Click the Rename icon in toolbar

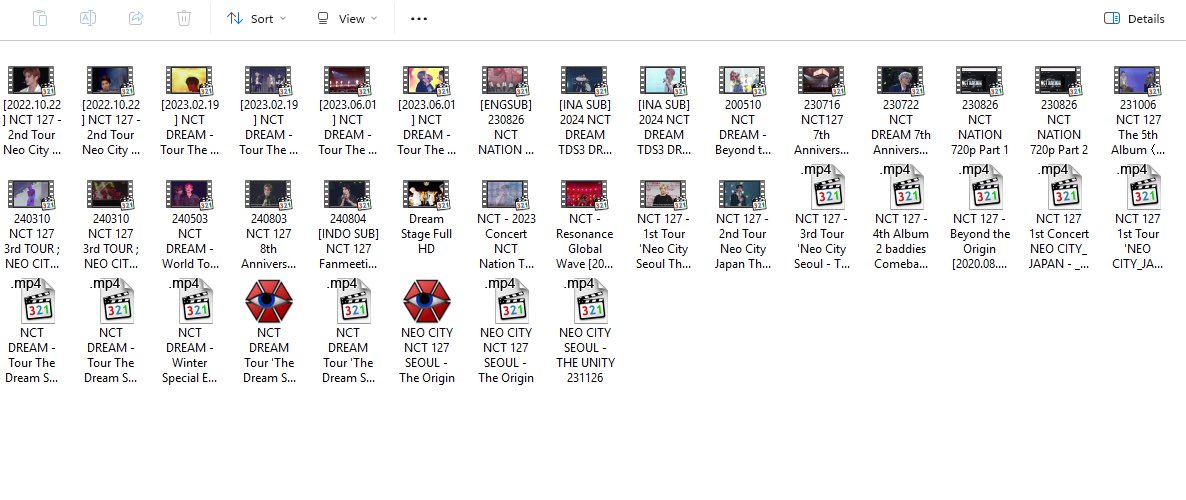click(88, 18)
